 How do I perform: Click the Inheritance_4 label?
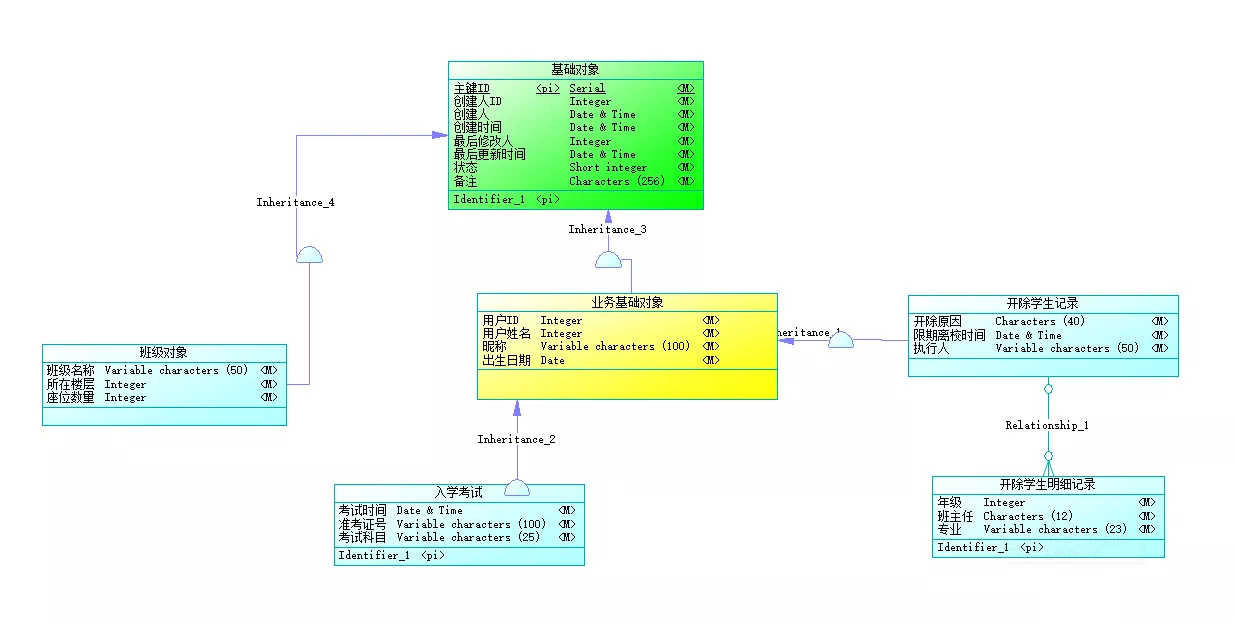click(x=295, y=202)
